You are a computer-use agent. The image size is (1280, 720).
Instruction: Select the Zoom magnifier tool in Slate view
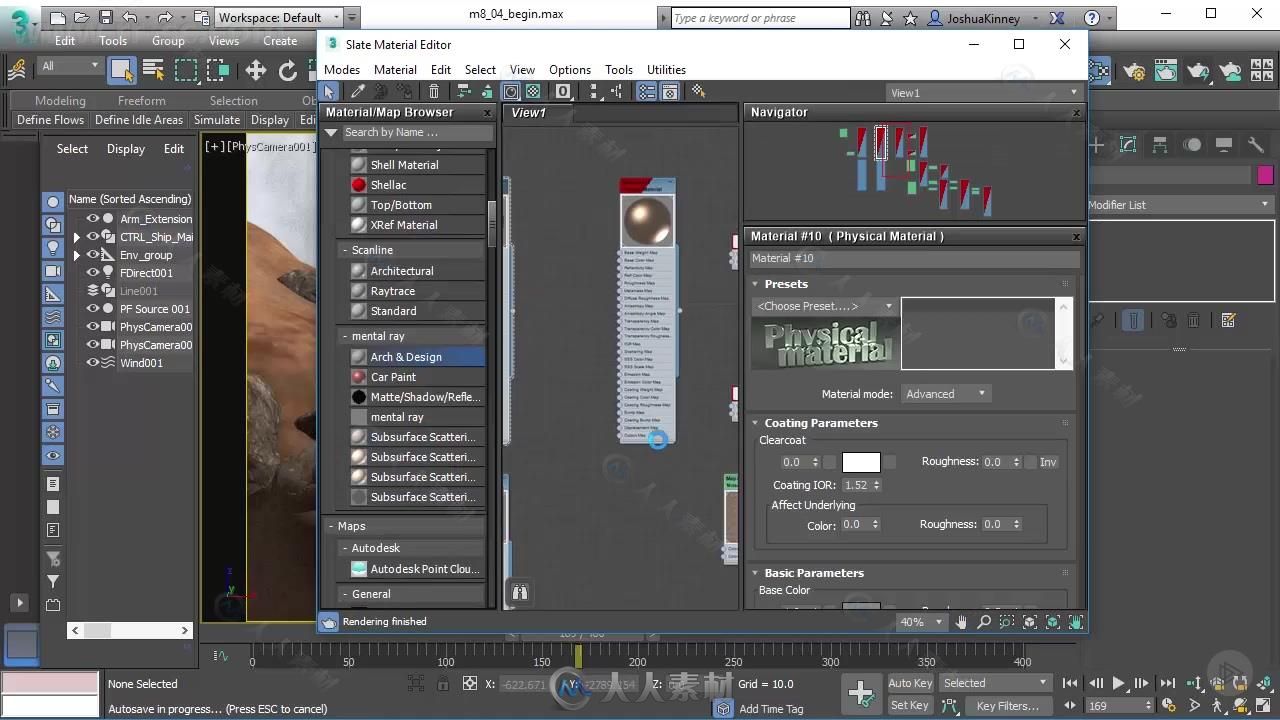pos(984,621)
